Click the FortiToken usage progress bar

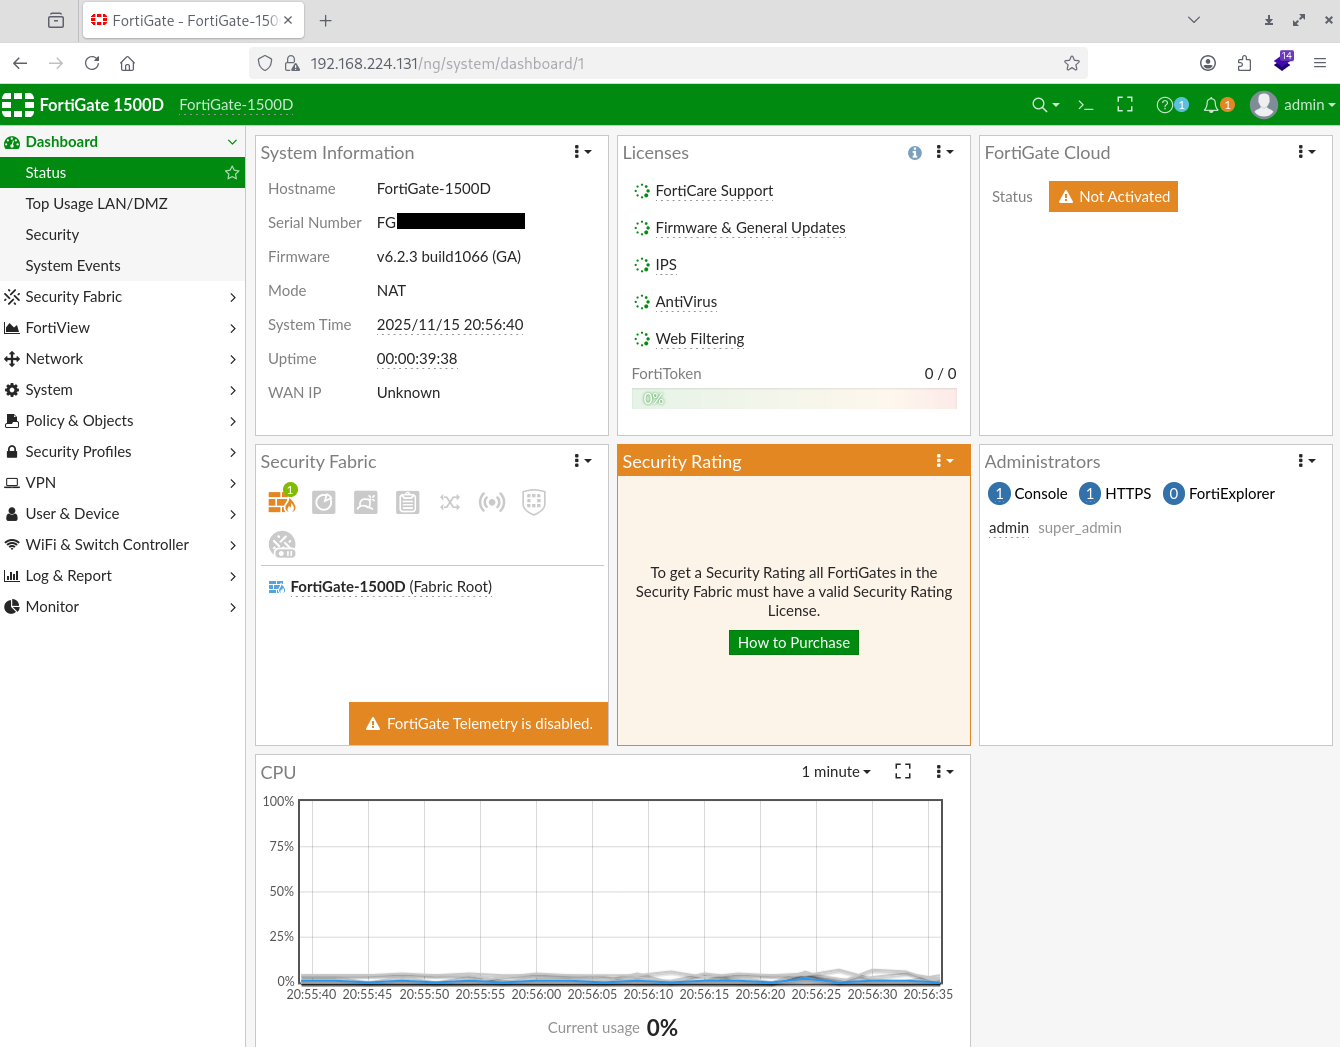(x=794, y=399)
